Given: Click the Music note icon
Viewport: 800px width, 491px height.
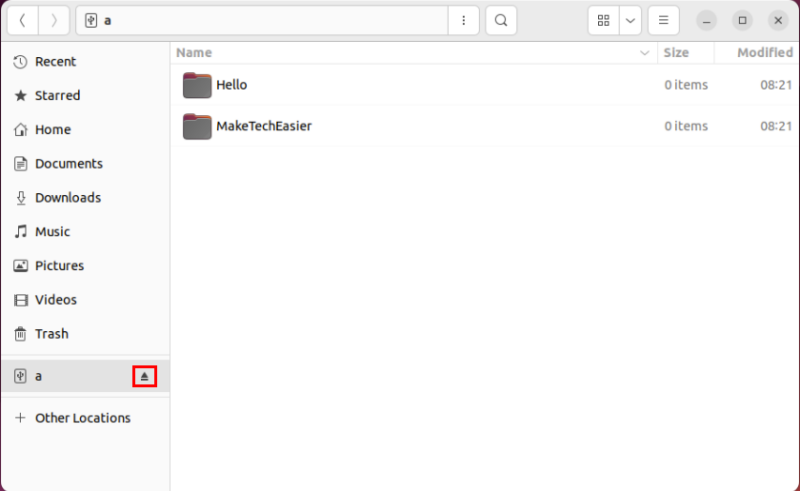Looking at the screenshot, I should pos(20,232).
